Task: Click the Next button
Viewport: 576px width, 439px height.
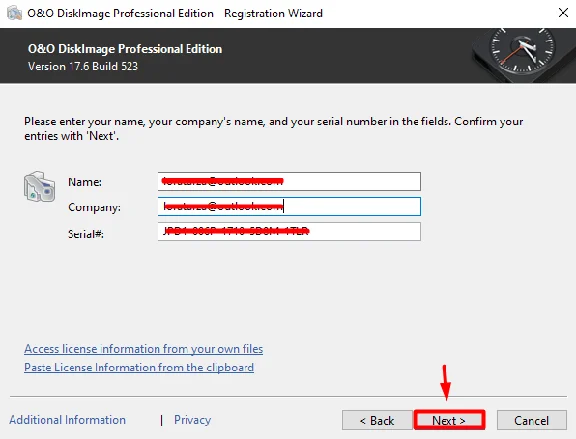Action: coord(449,420)
